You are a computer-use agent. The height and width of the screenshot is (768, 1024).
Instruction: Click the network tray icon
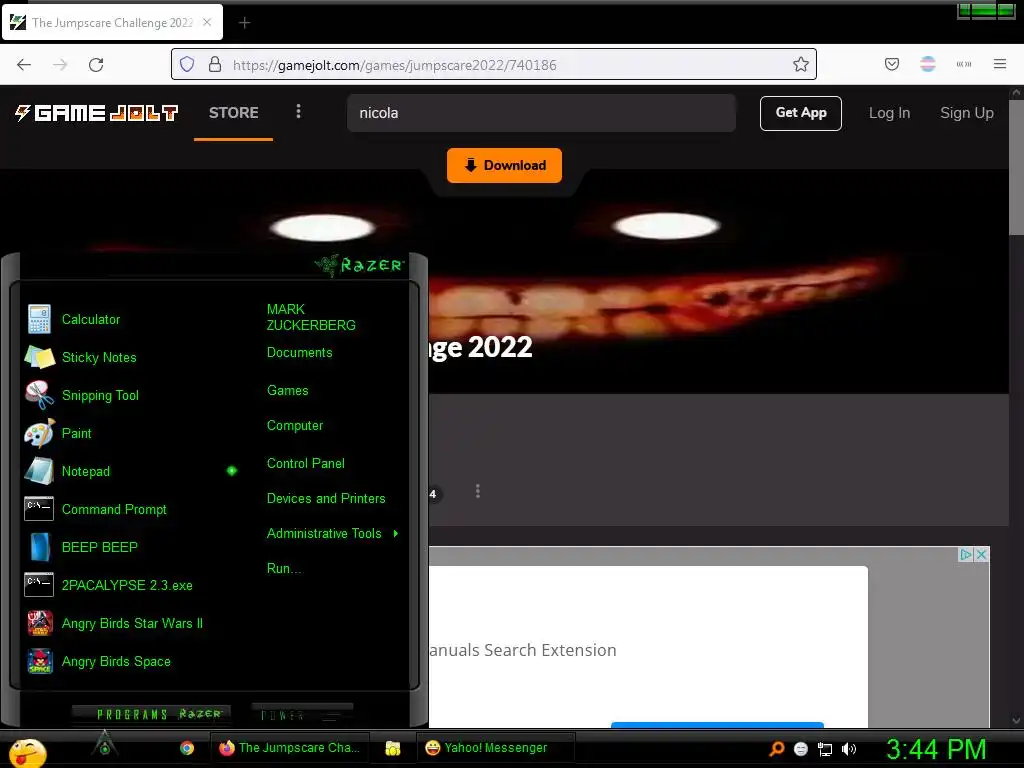point(825,749)
